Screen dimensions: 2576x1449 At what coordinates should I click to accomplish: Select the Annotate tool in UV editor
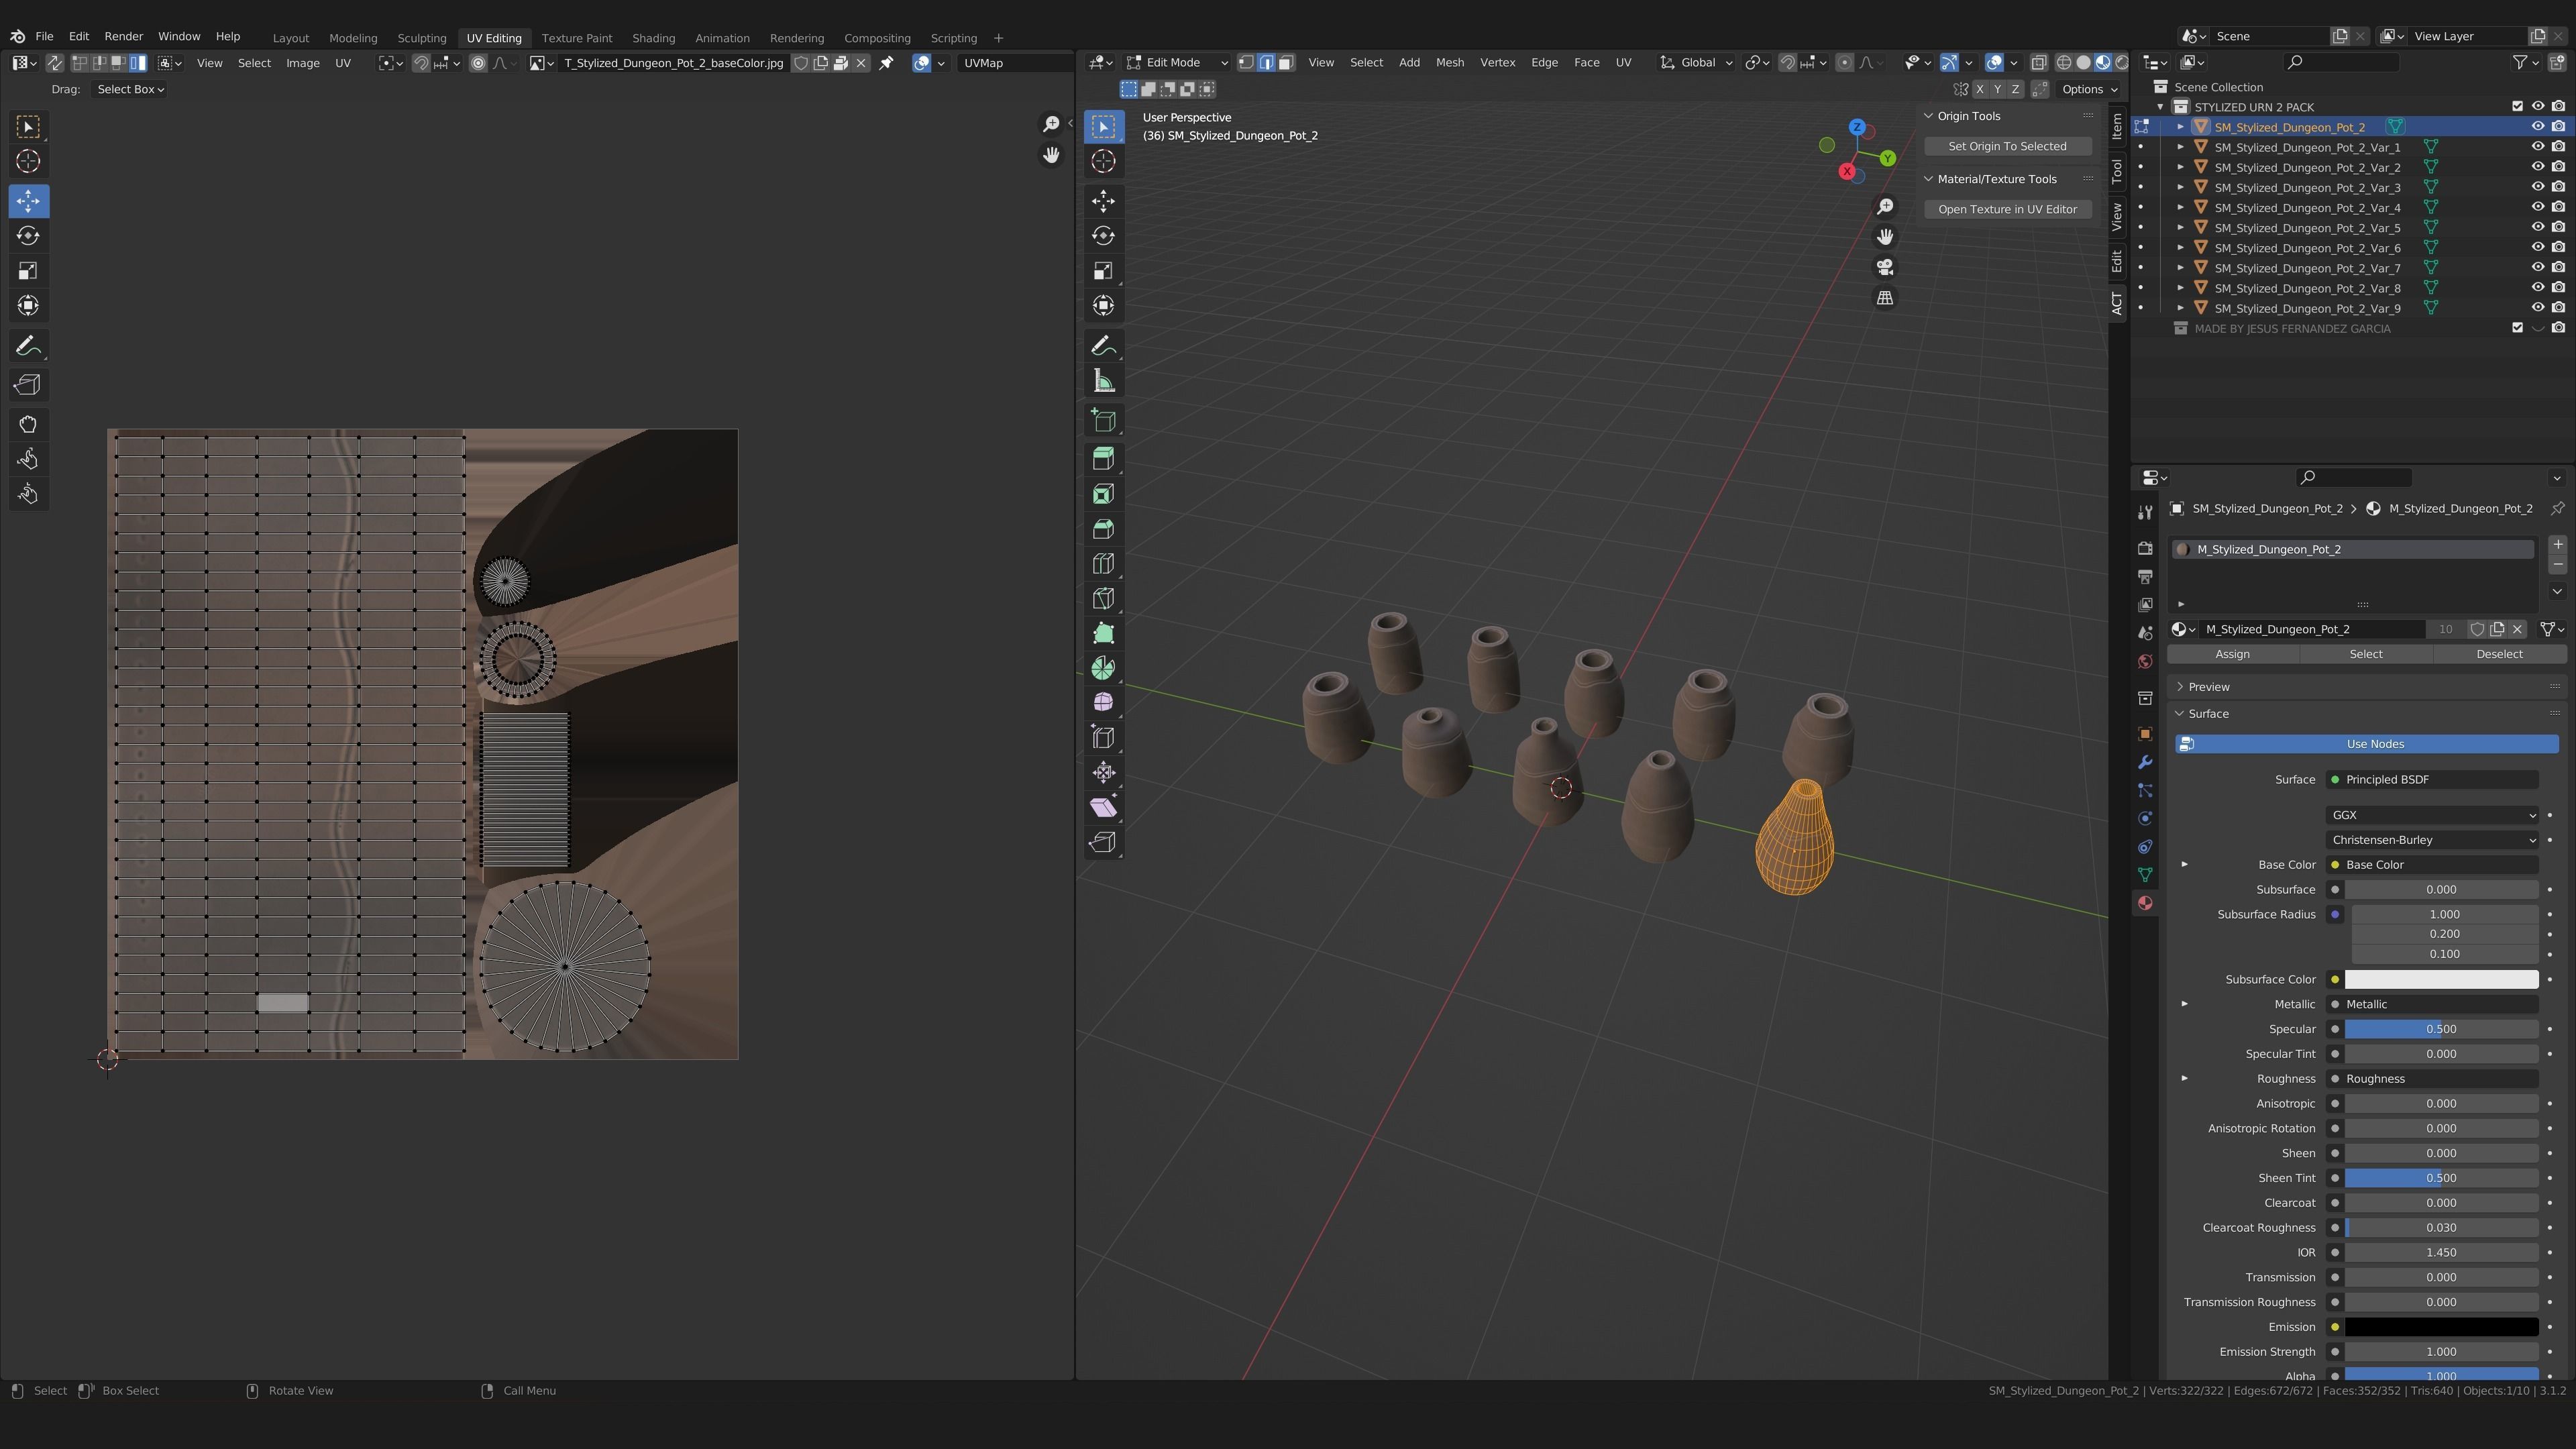click(x=28, y=346)
